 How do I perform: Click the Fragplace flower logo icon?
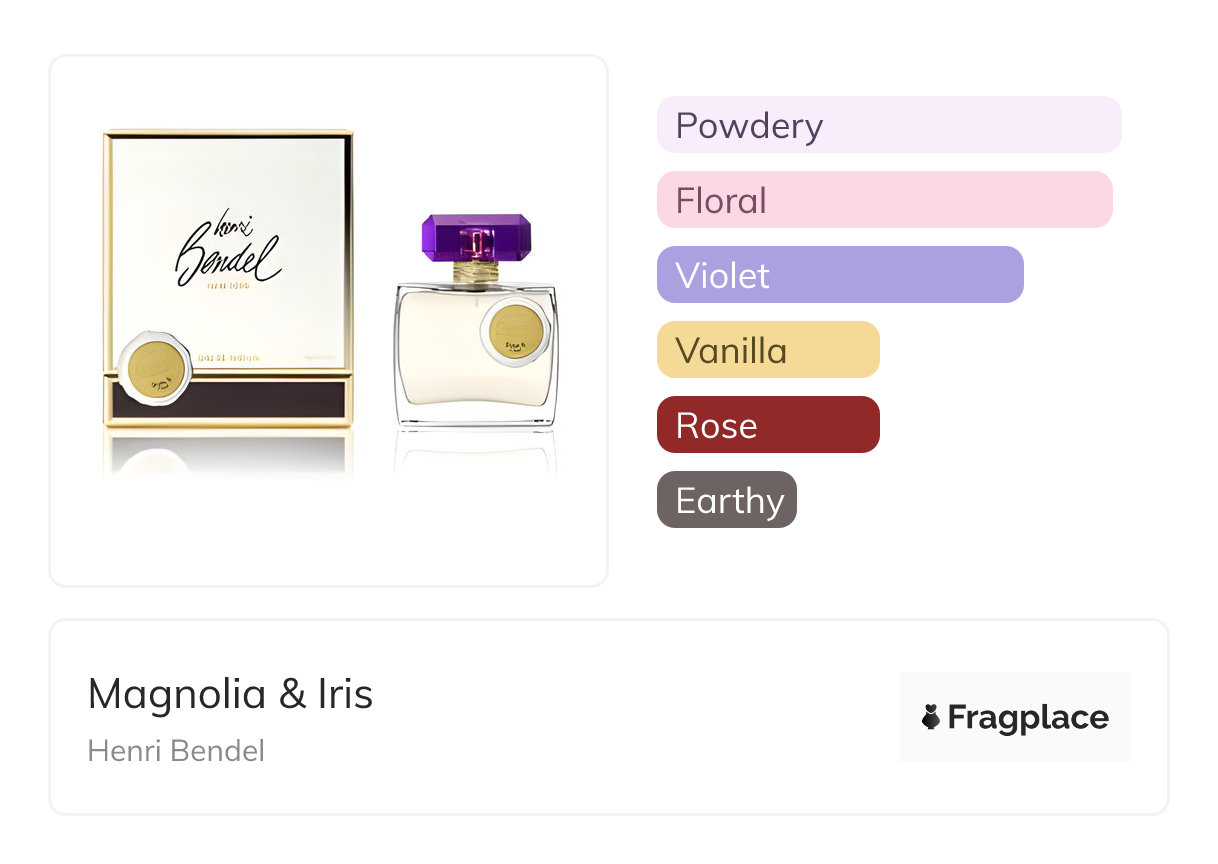point(931,717)
